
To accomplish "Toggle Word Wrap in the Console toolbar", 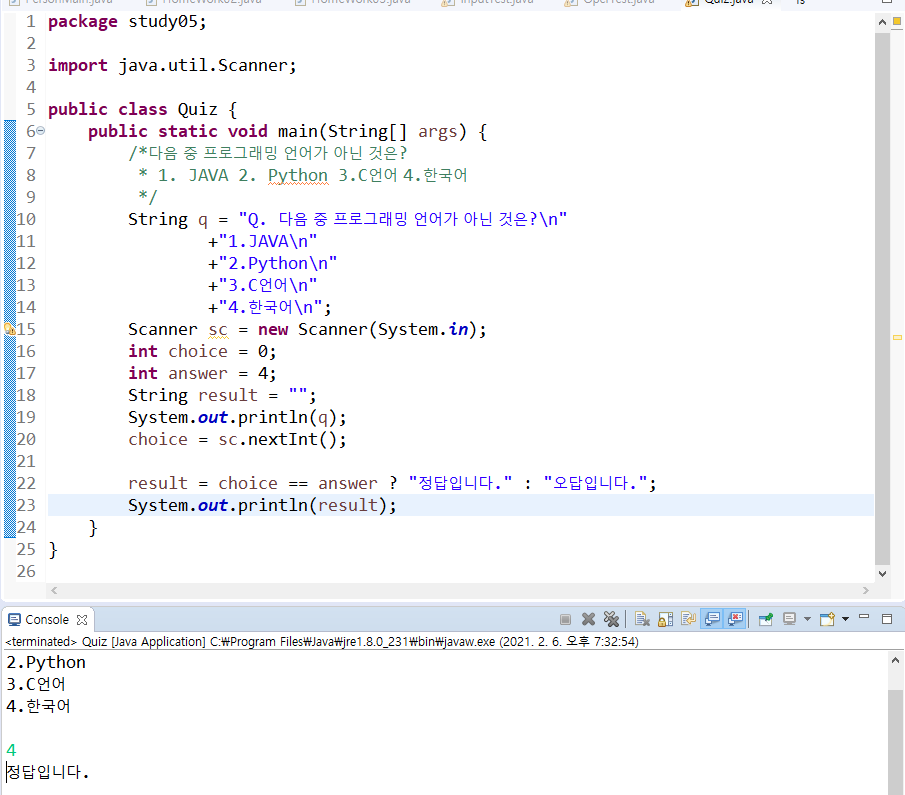I will pyautogui.click(x=689, y=619).
